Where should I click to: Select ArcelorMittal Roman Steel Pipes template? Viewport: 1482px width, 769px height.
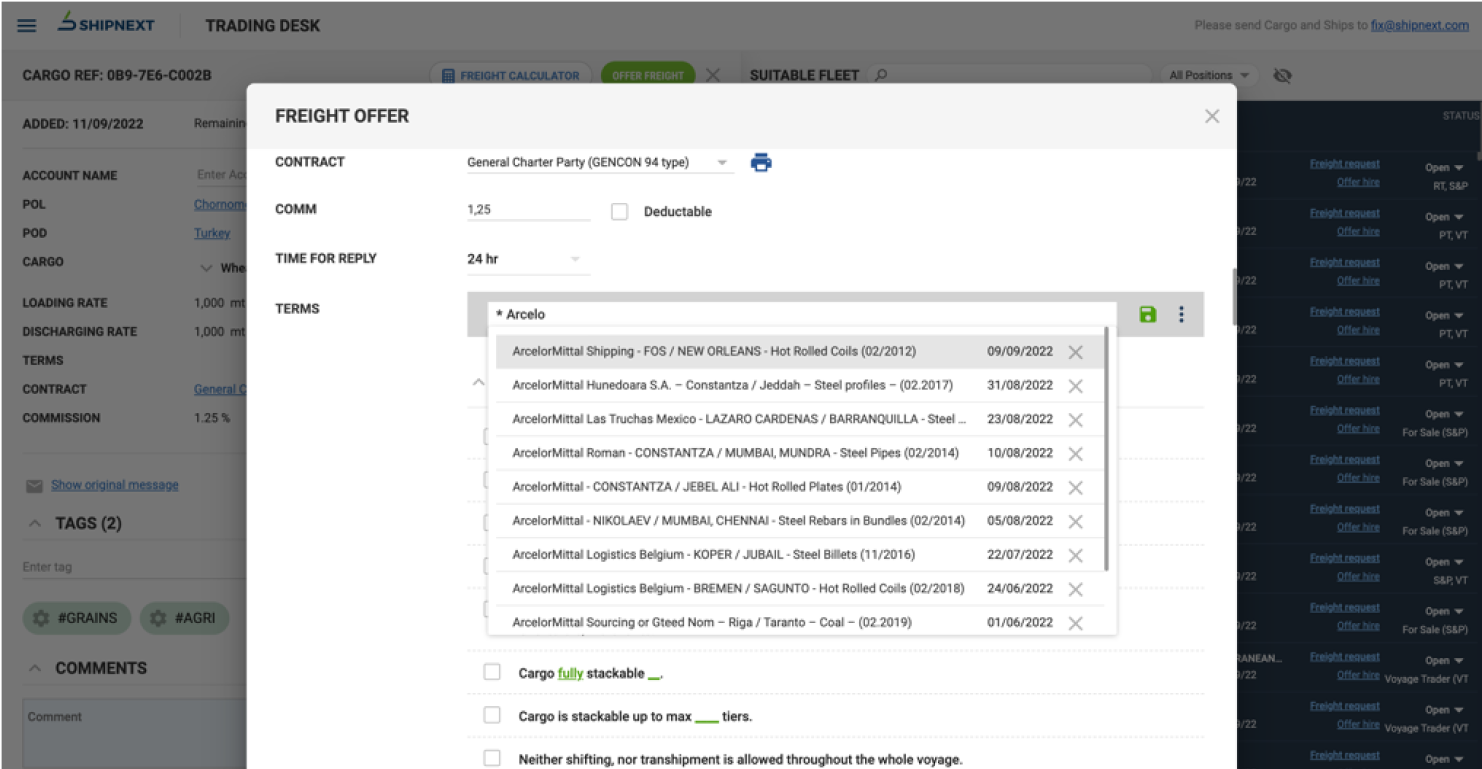pyautogui.click(x=800, y=454)
